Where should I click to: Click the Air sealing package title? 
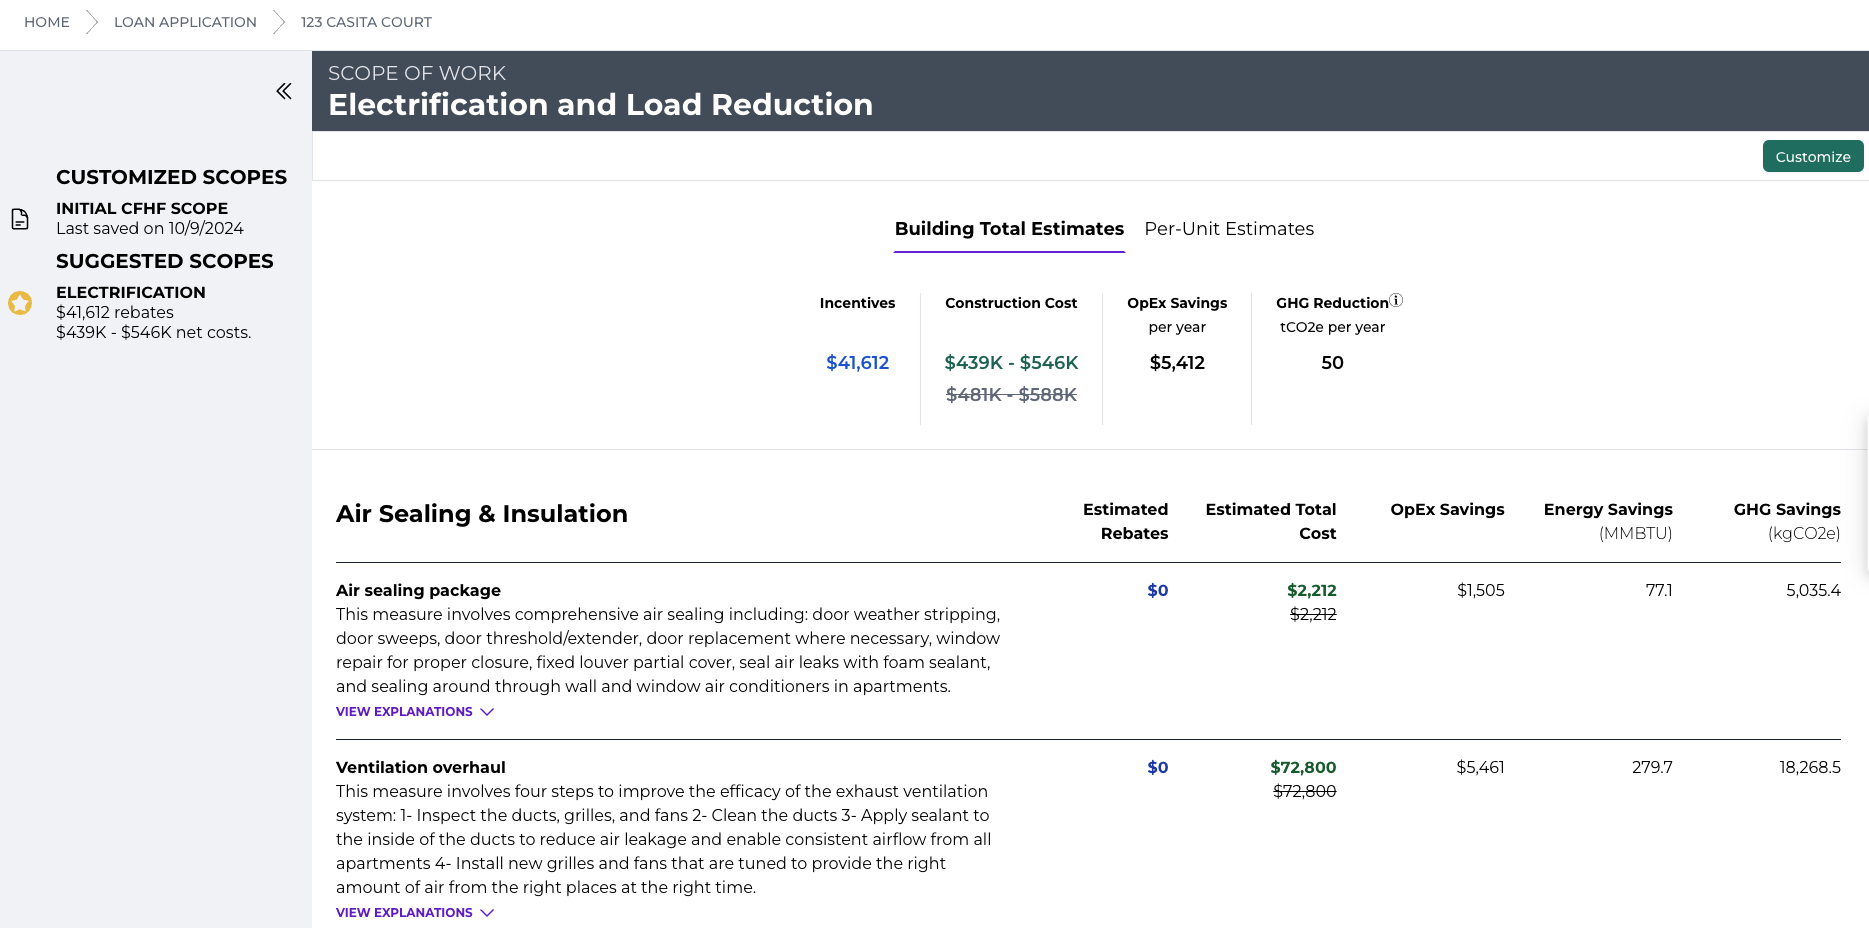(418, 591)
